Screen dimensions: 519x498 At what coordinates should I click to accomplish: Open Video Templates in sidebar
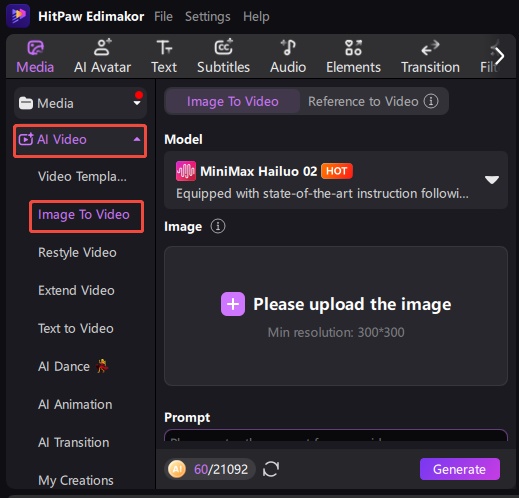(x=82, y=176)
